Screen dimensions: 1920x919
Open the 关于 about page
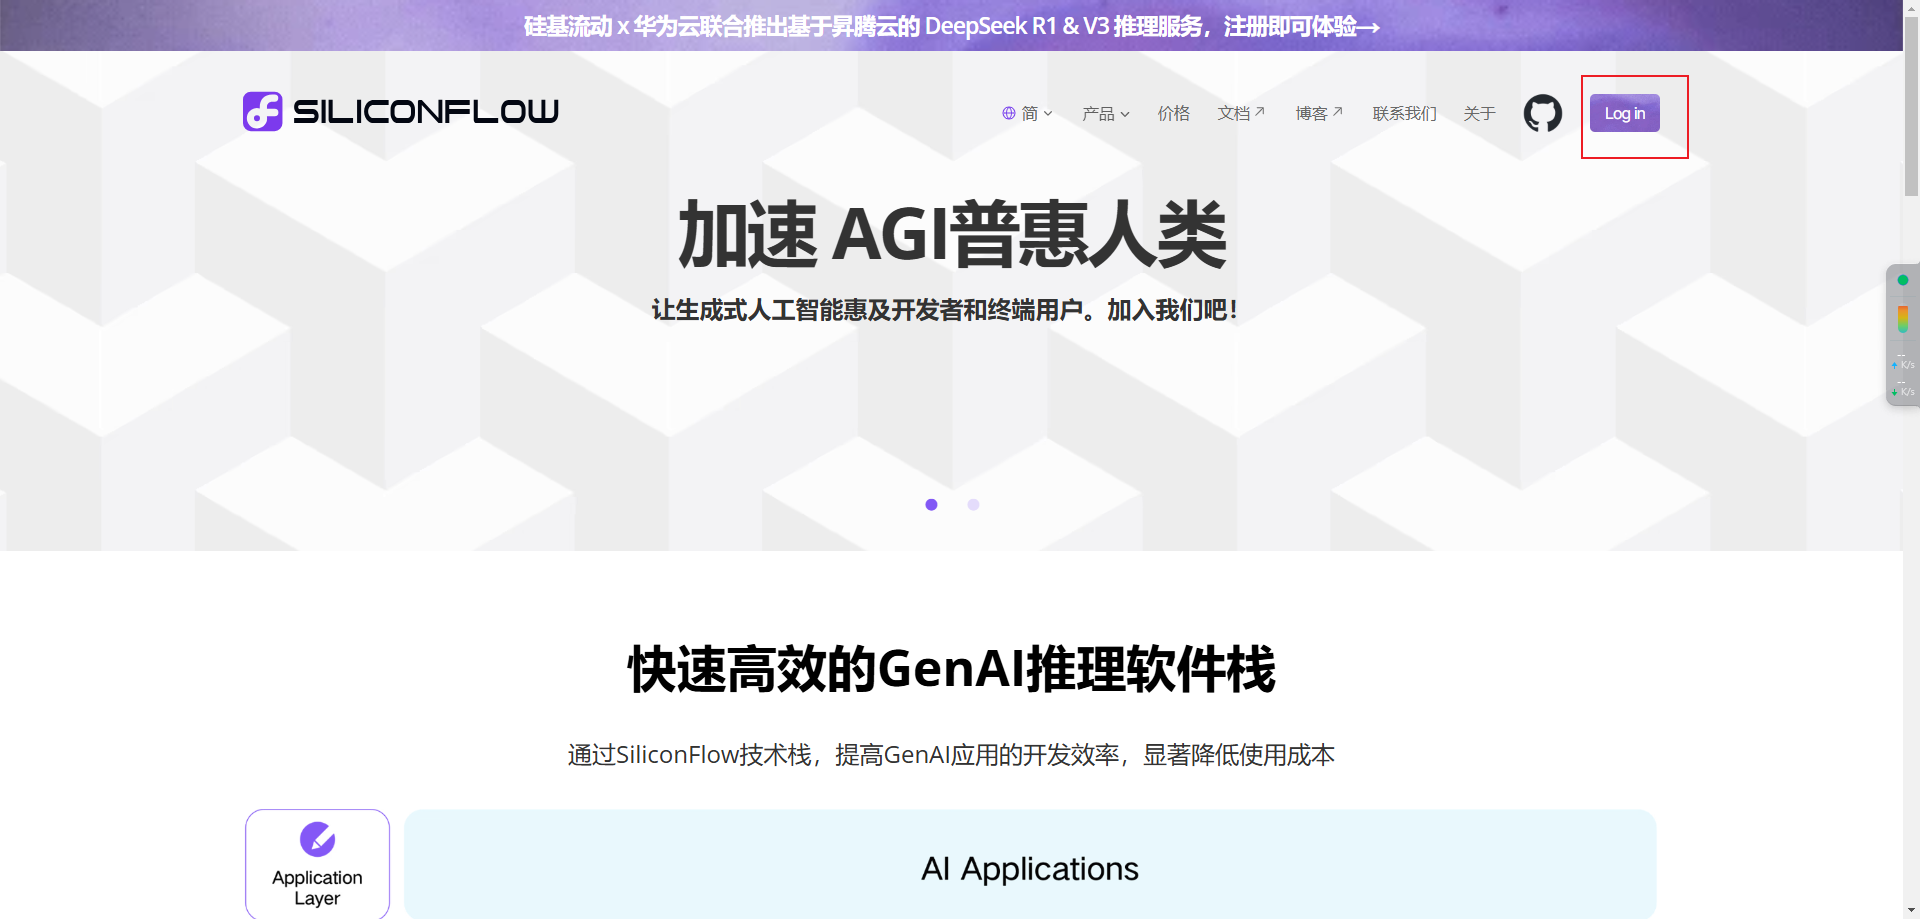(x=1479, y=114)
